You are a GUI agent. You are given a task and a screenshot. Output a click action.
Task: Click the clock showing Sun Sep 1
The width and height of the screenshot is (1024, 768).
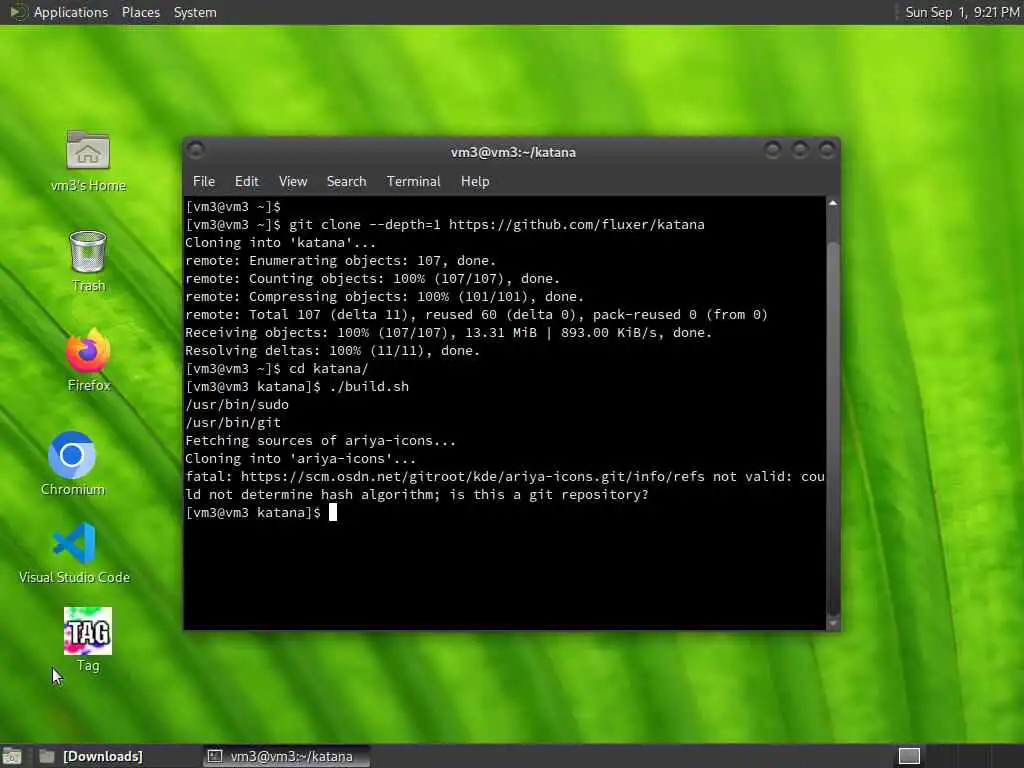pyautogui.click(x=961, y=12)
